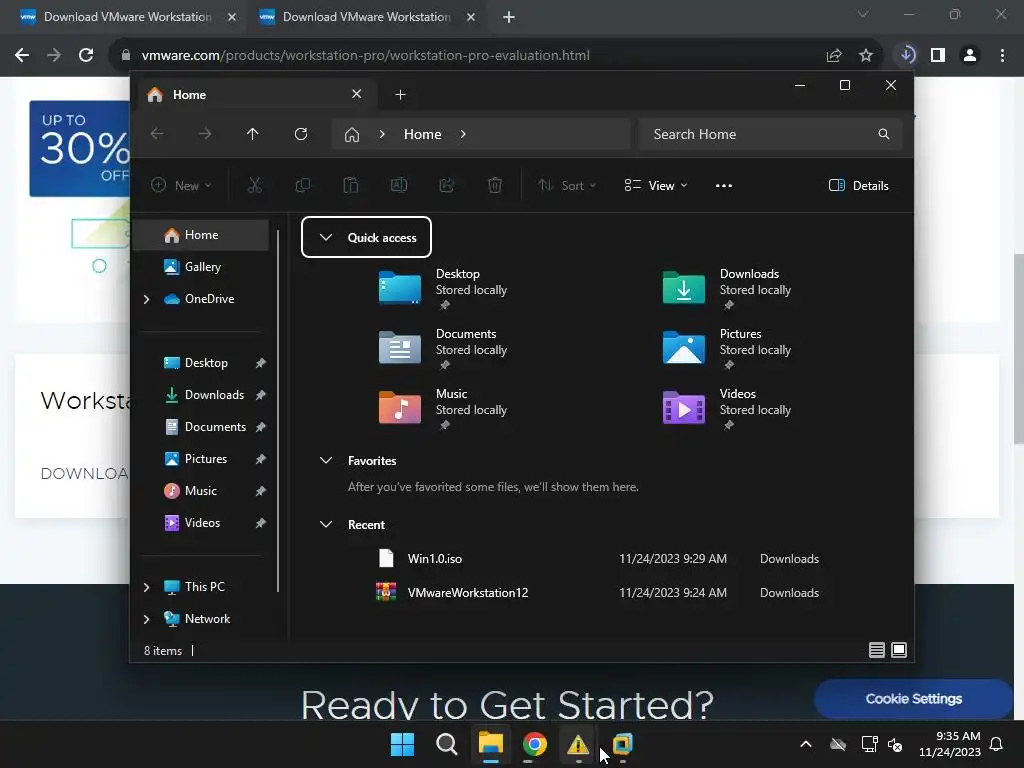This screenshot has width=1024, height=768.
Task: Switch to large thumbnails view icon in status bar
Action: [899, 650]
